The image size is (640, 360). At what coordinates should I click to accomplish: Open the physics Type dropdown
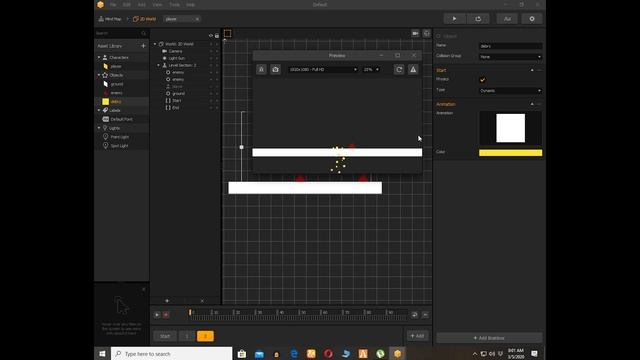click(x=510, y=91)
